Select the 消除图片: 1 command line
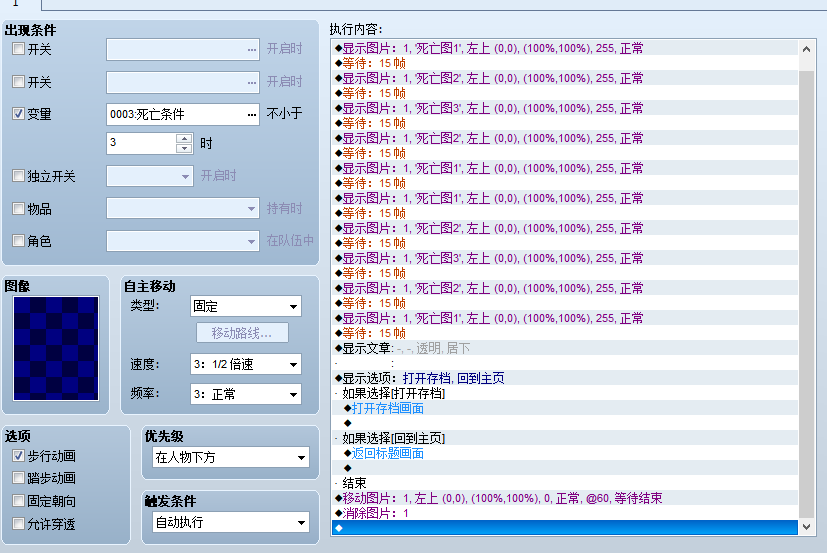The width and height of the screenshot is (827, 553). tap(564, 513)
